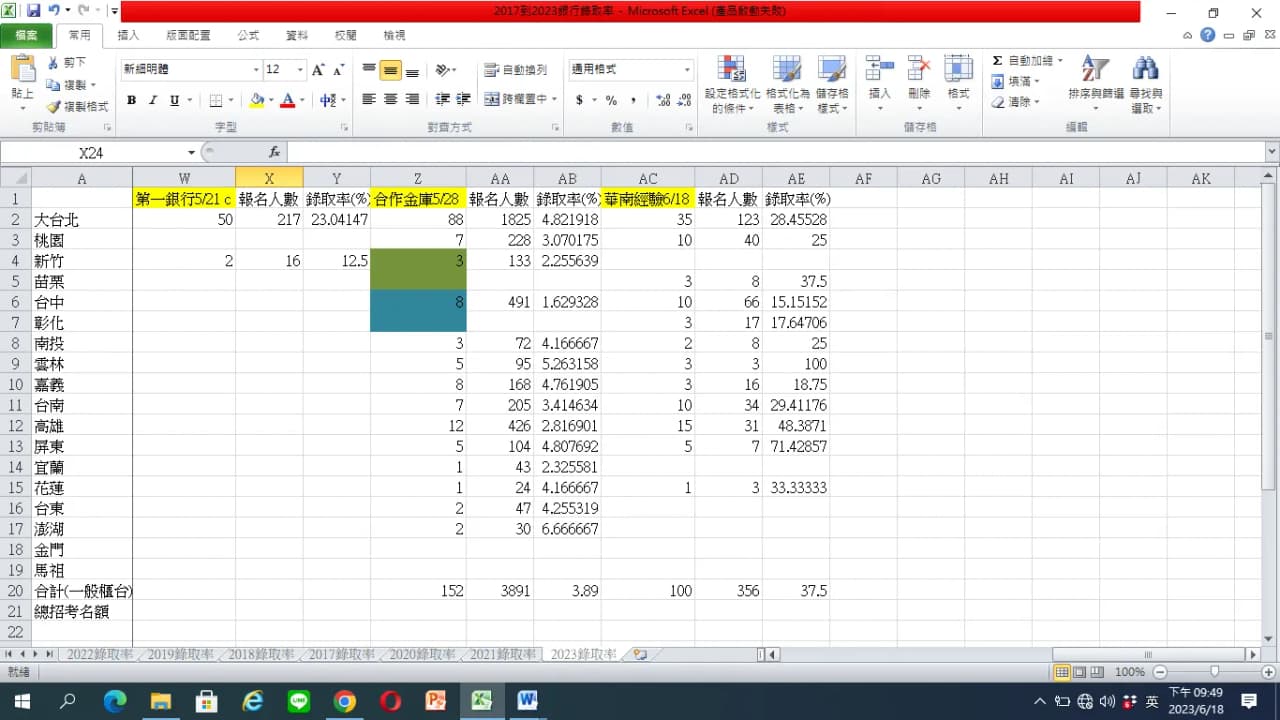The height and width of the screenshot is (720, 1280).
Task: Expand the formula bar
Action: (1272, 152)
